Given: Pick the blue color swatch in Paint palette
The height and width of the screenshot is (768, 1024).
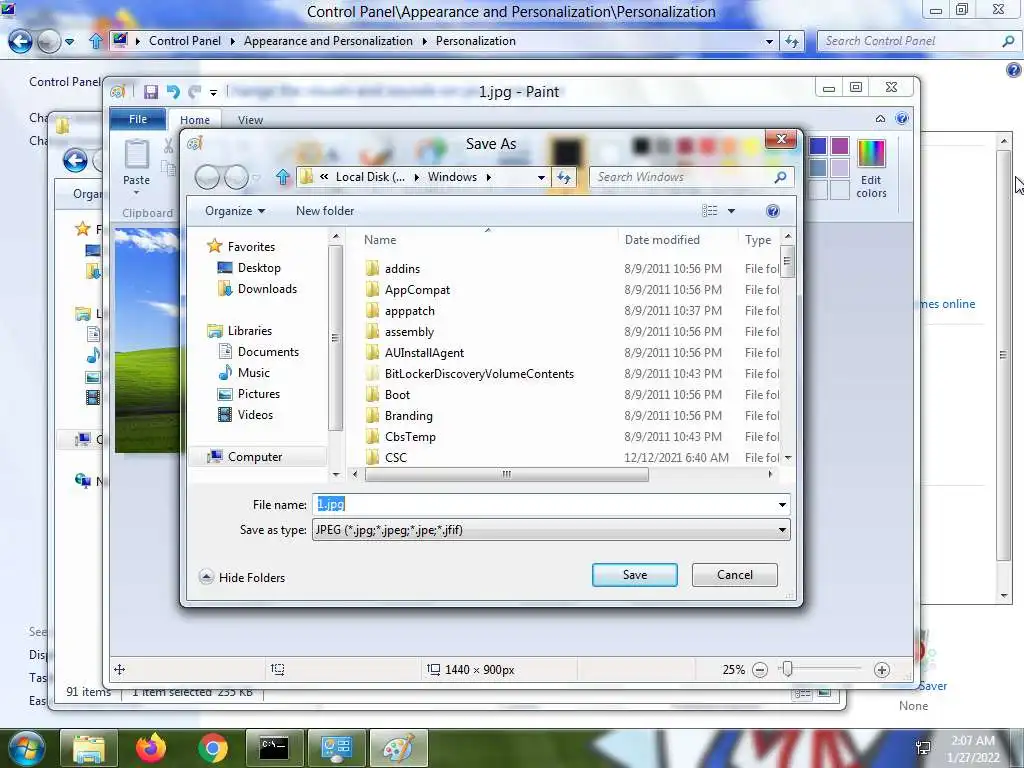Looking at the screenshot, I should [x=818, y=146].
